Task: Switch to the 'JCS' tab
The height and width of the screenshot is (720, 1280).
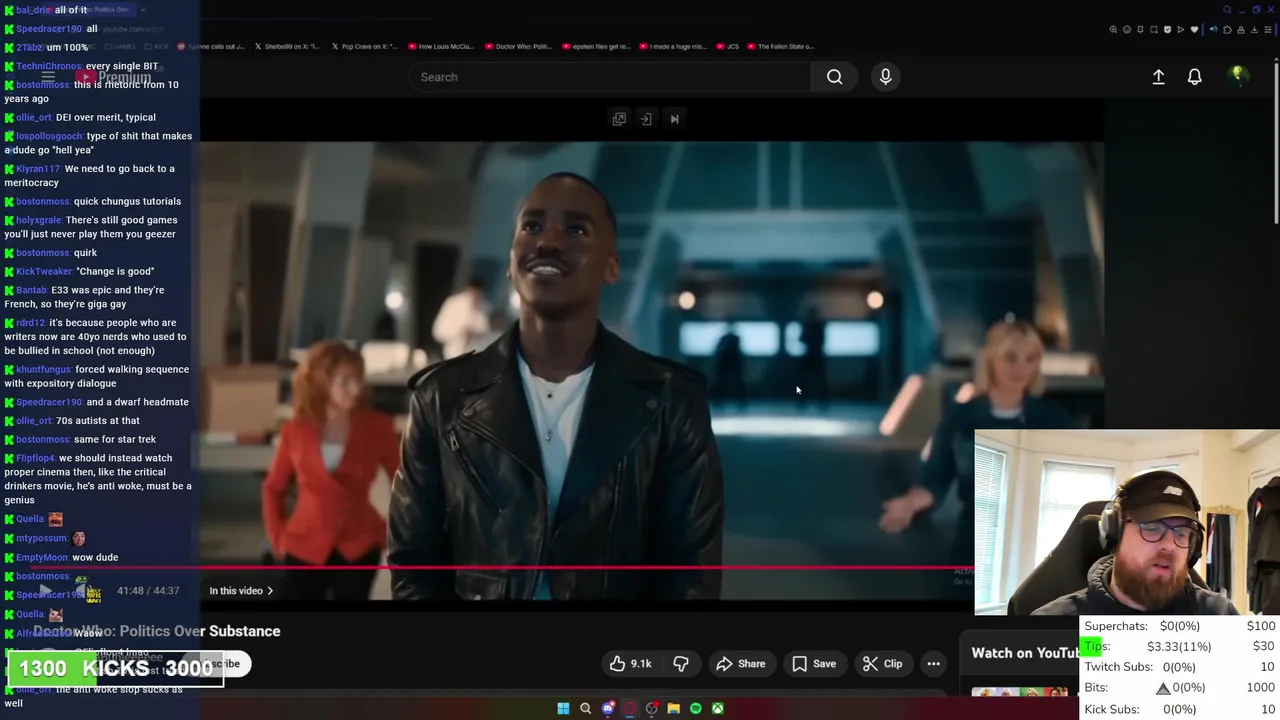Action: click(728, 46)
